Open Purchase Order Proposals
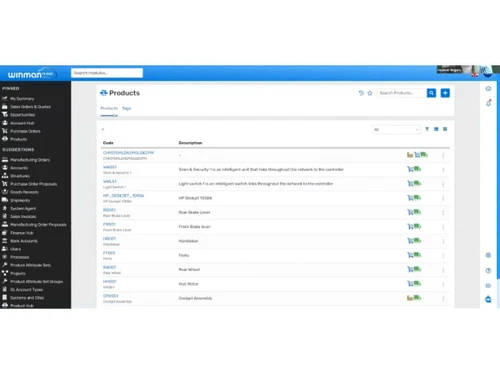Screen dimensions: 500x375 coord(33,184)
